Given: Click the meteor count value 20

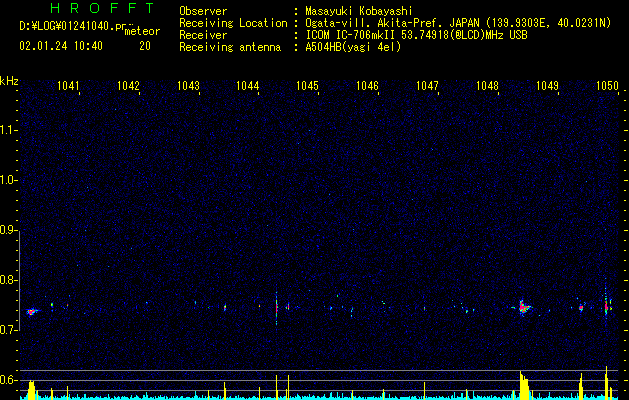Looking at the screenshot, I should (x=145, y=46).
